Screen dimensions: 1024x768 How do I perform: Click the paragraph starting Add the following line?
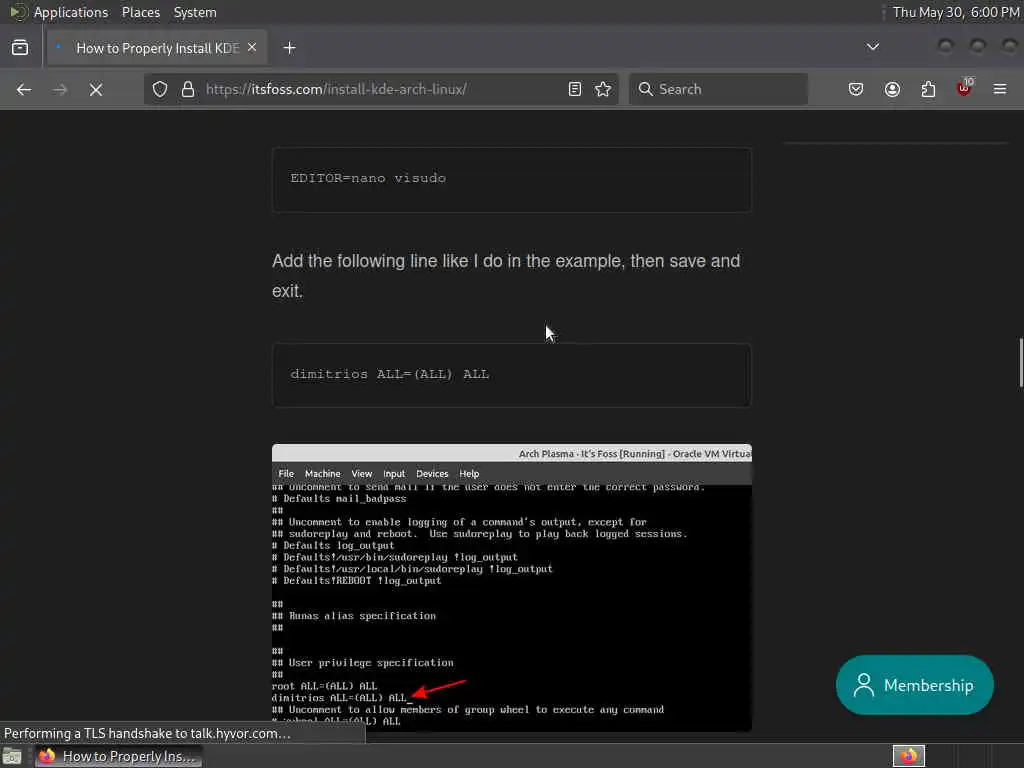(507, 276)
